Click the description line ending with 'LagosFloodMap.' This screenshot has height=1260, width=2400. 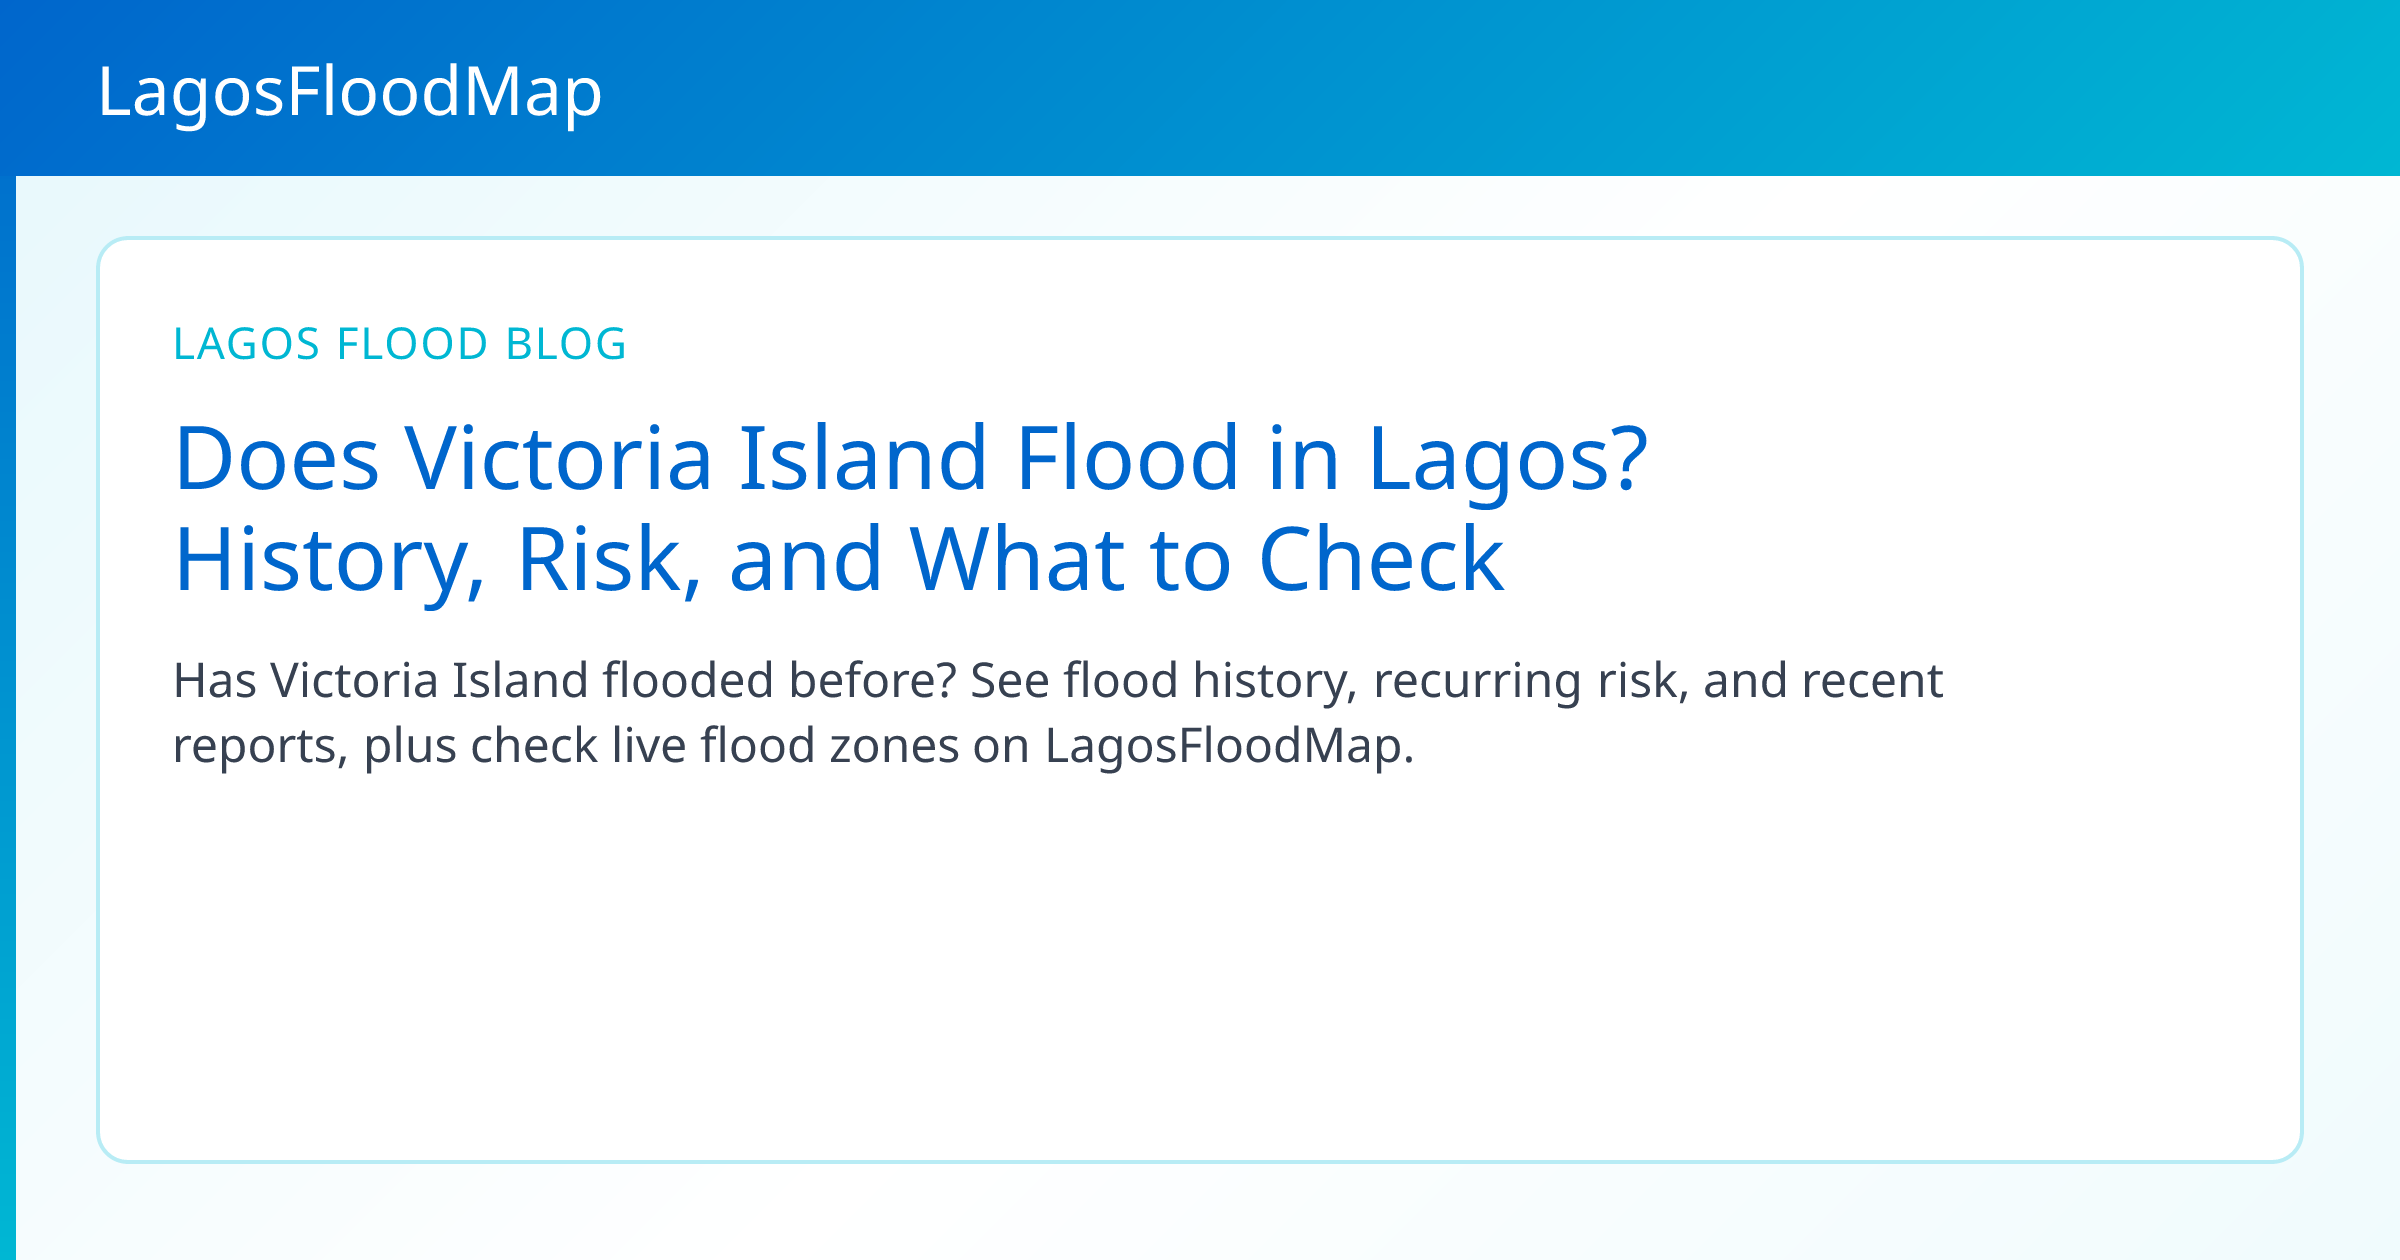coord(793,746)
